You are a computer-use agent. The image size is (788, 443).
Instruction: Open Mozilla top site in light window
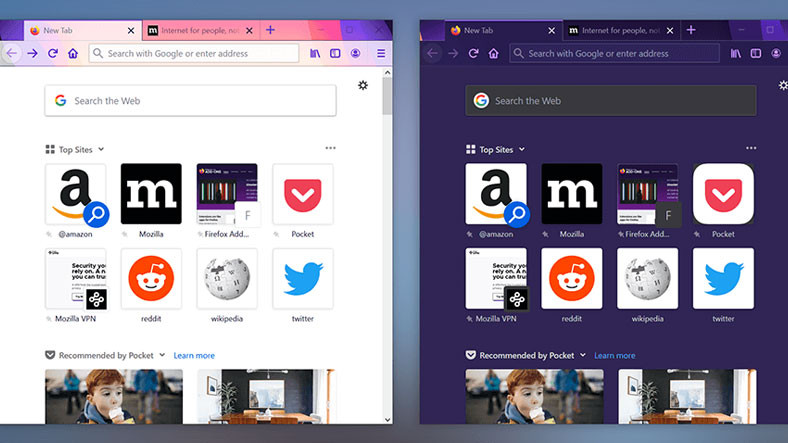(151, 194)
